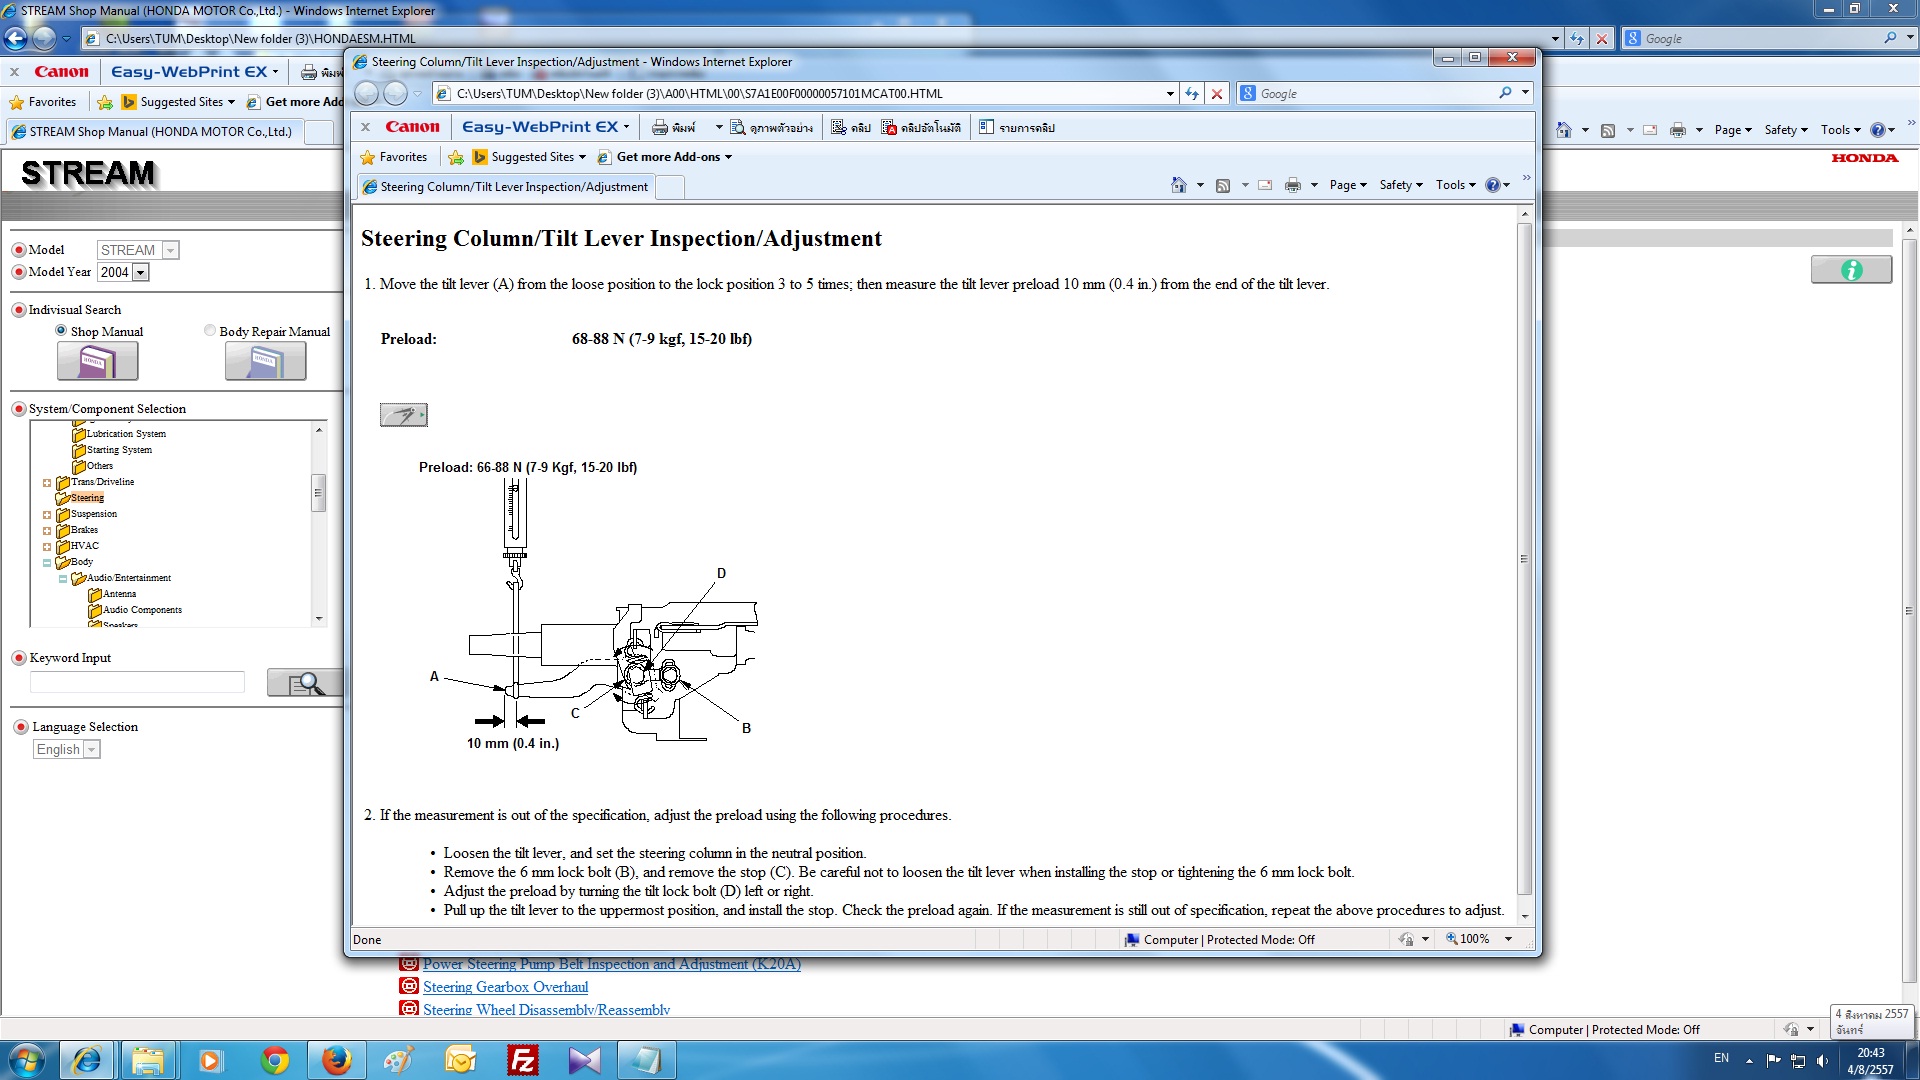Screen dimensions: 1920x1080
Task: Activate the Canon Auto Clip tool
Action: click(923, 127)
